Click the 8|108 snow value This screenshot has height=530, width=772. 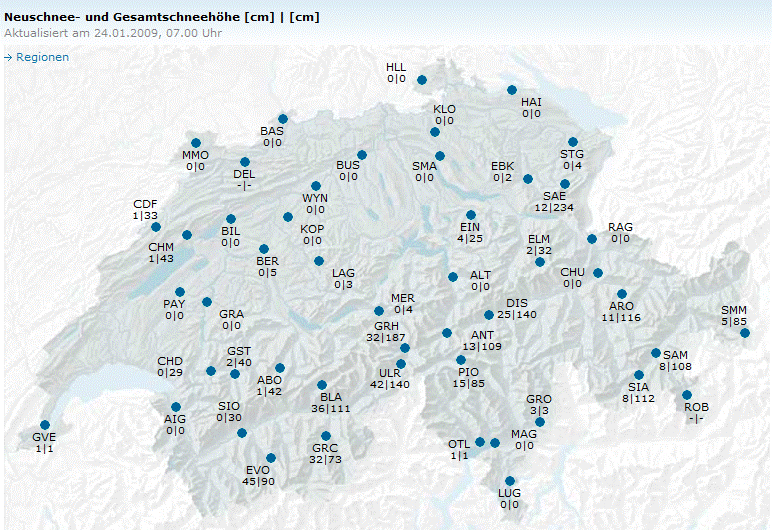point(676,367)
